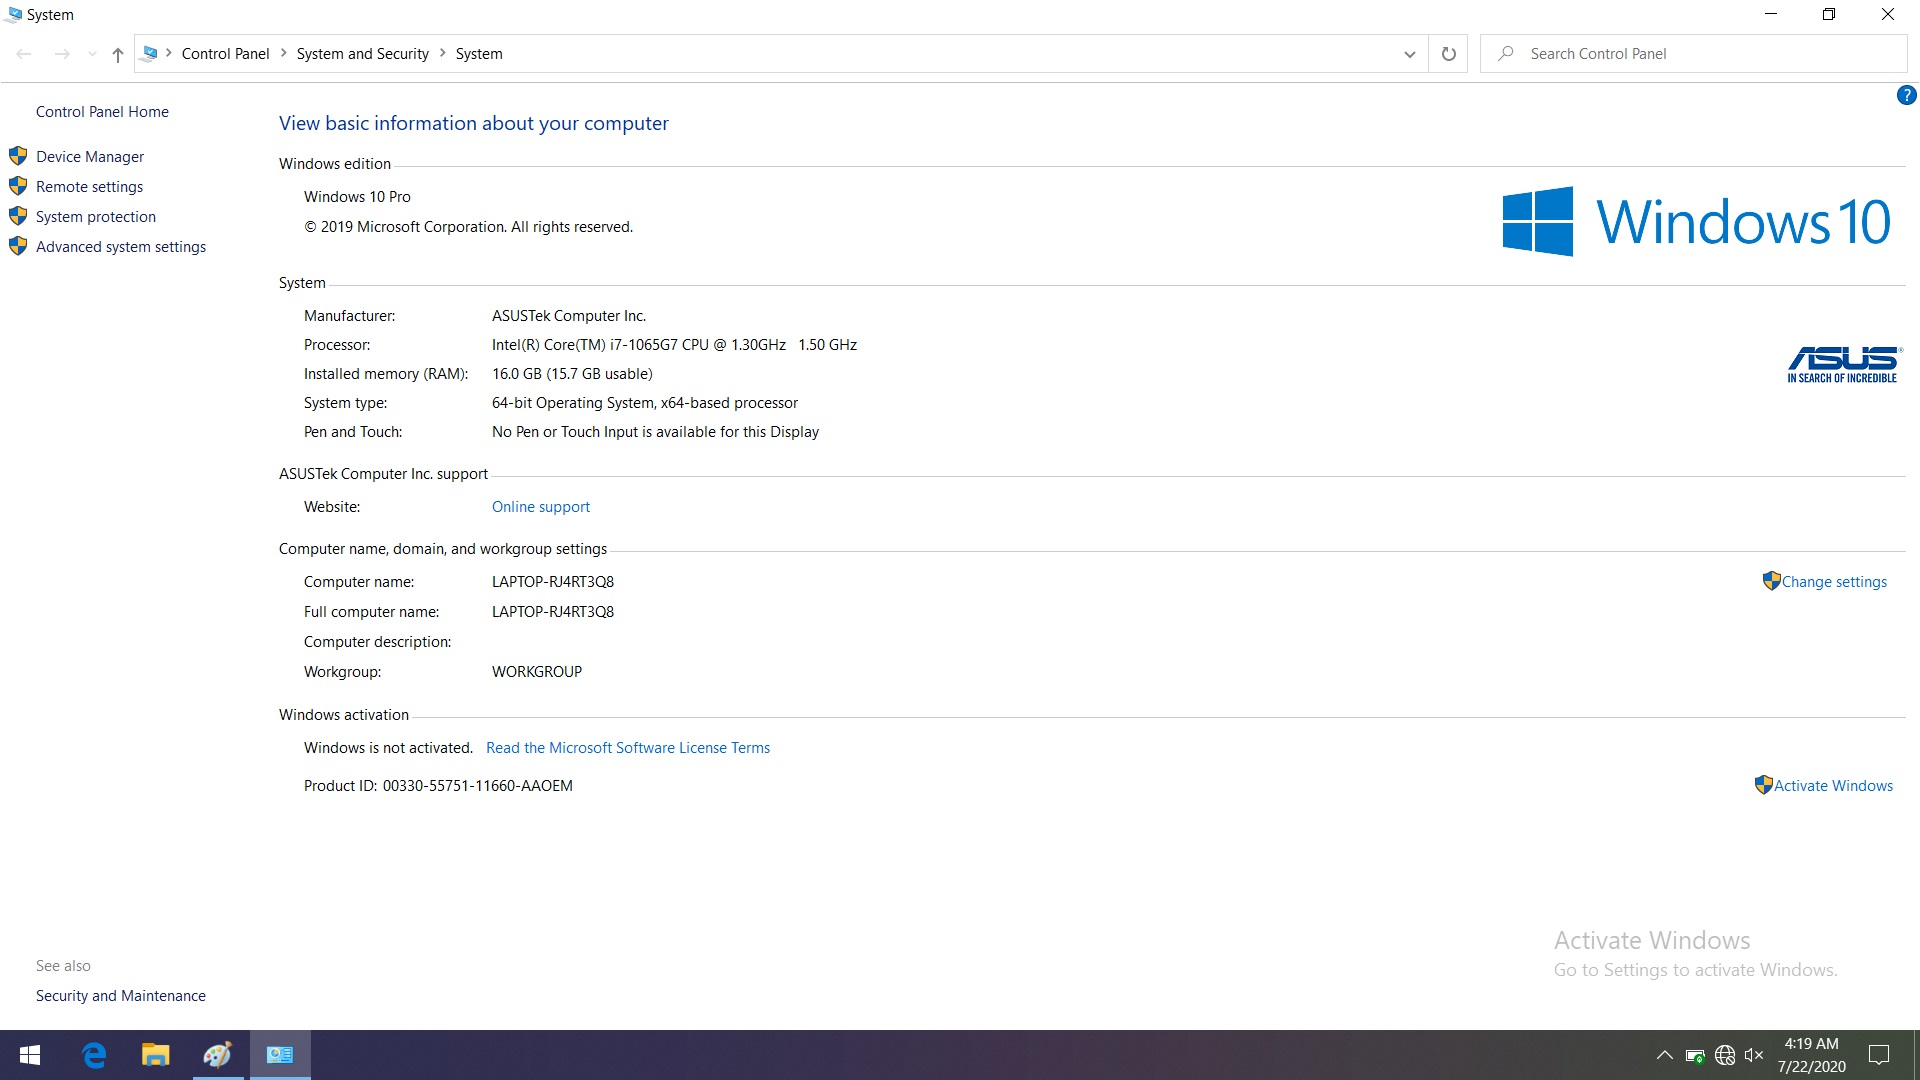
Task: Click the Windows Start button
Action: tap(30, 1055)
